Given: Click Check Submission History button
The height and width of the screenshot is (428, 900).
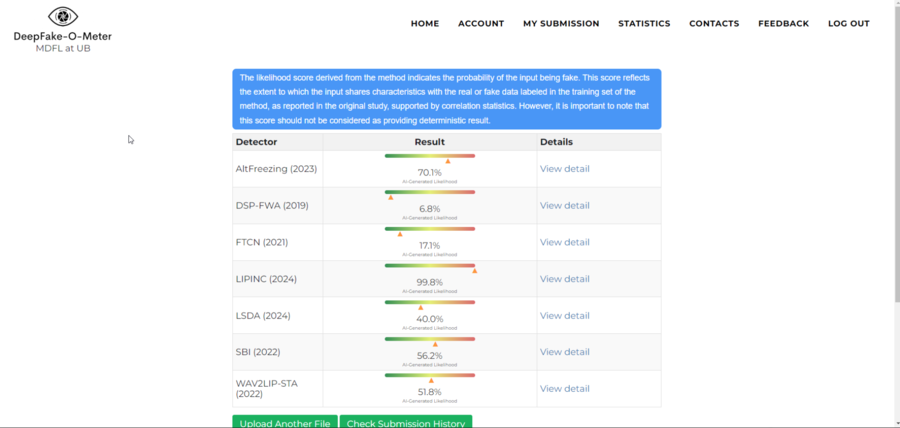Looking at the screenshot, I should pos(405,423).
